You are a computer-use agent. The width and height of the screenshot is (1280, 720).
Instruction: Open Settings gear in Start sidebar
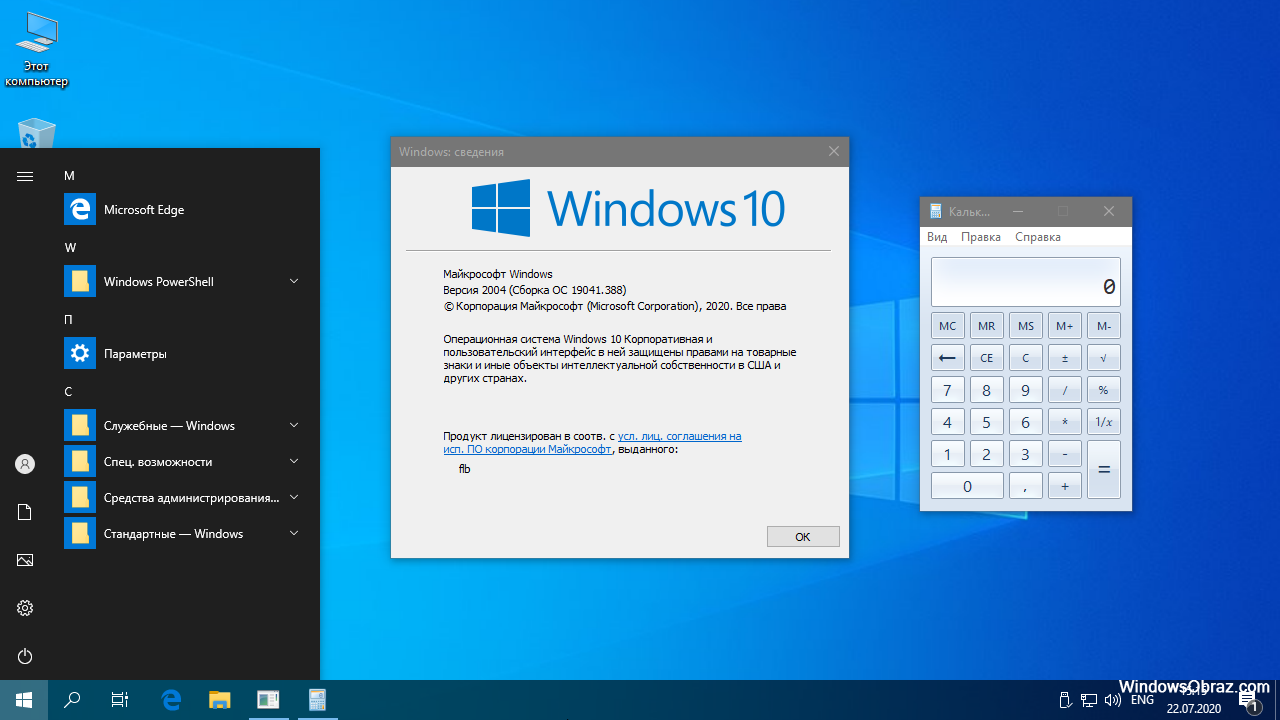click(x=25, y=608)
